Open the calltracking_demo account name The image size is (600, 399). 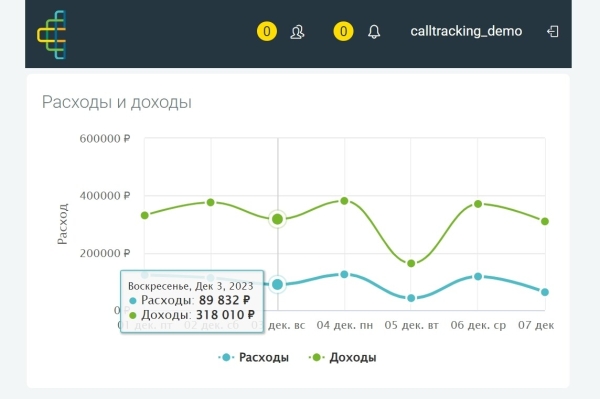coord(466,31)
